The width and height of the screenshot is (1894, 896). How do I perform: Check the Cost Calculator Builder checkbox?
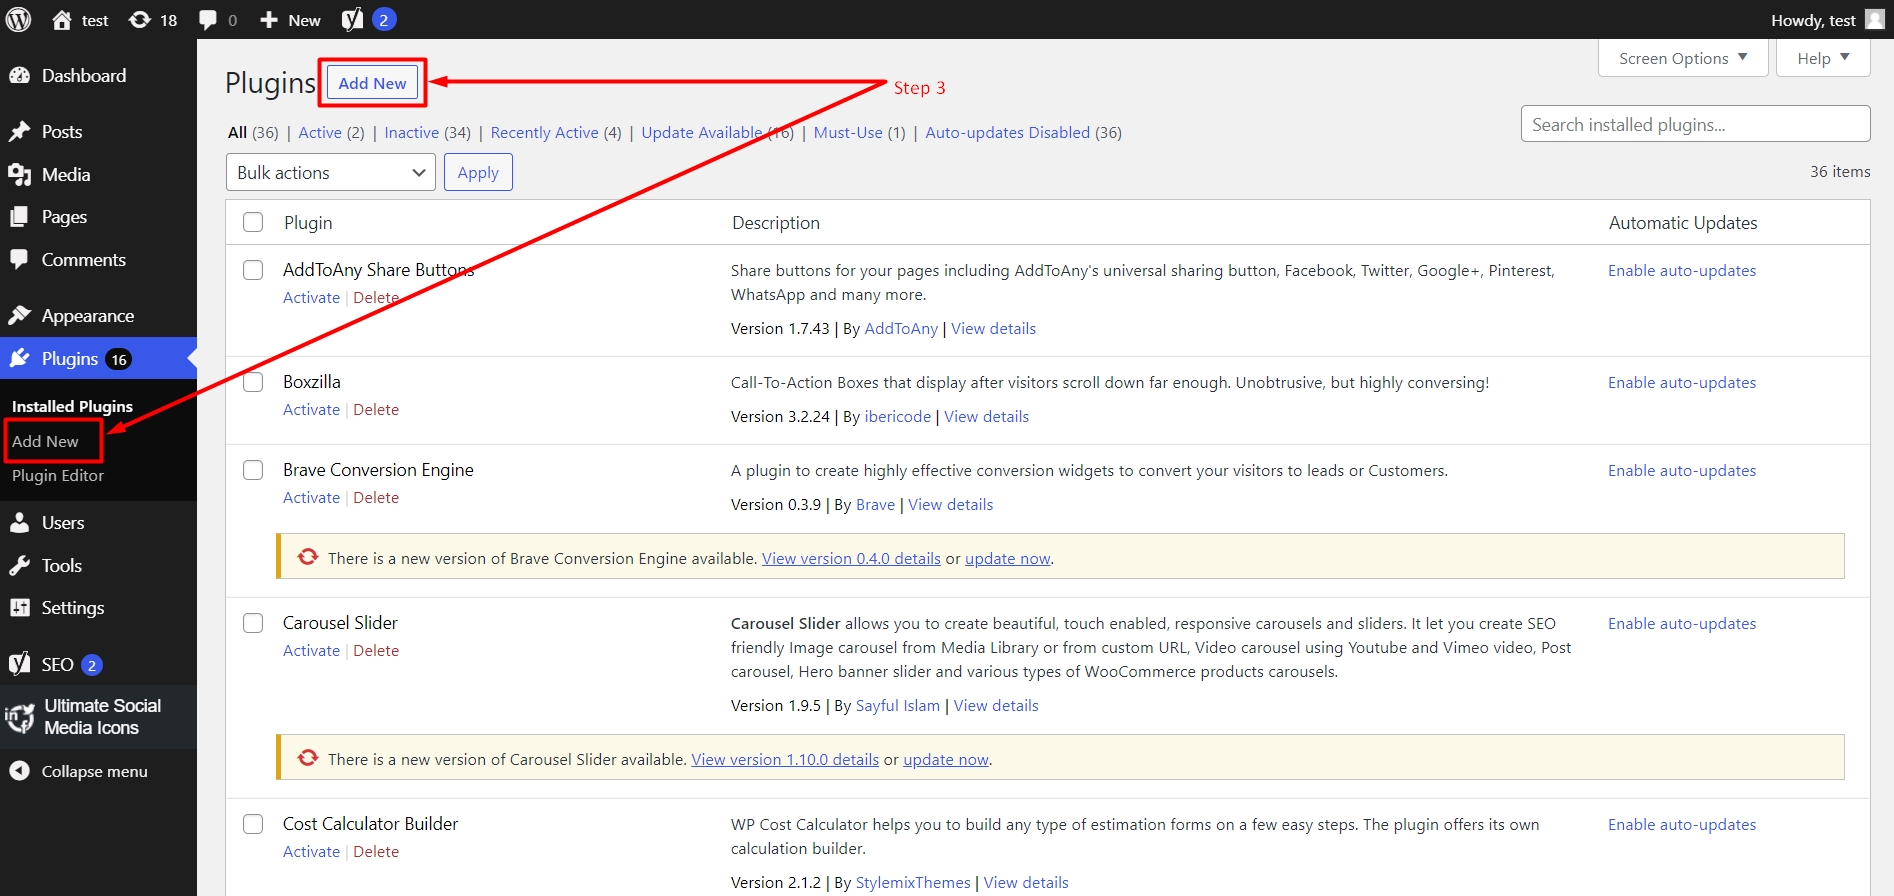tap(253, 824)
